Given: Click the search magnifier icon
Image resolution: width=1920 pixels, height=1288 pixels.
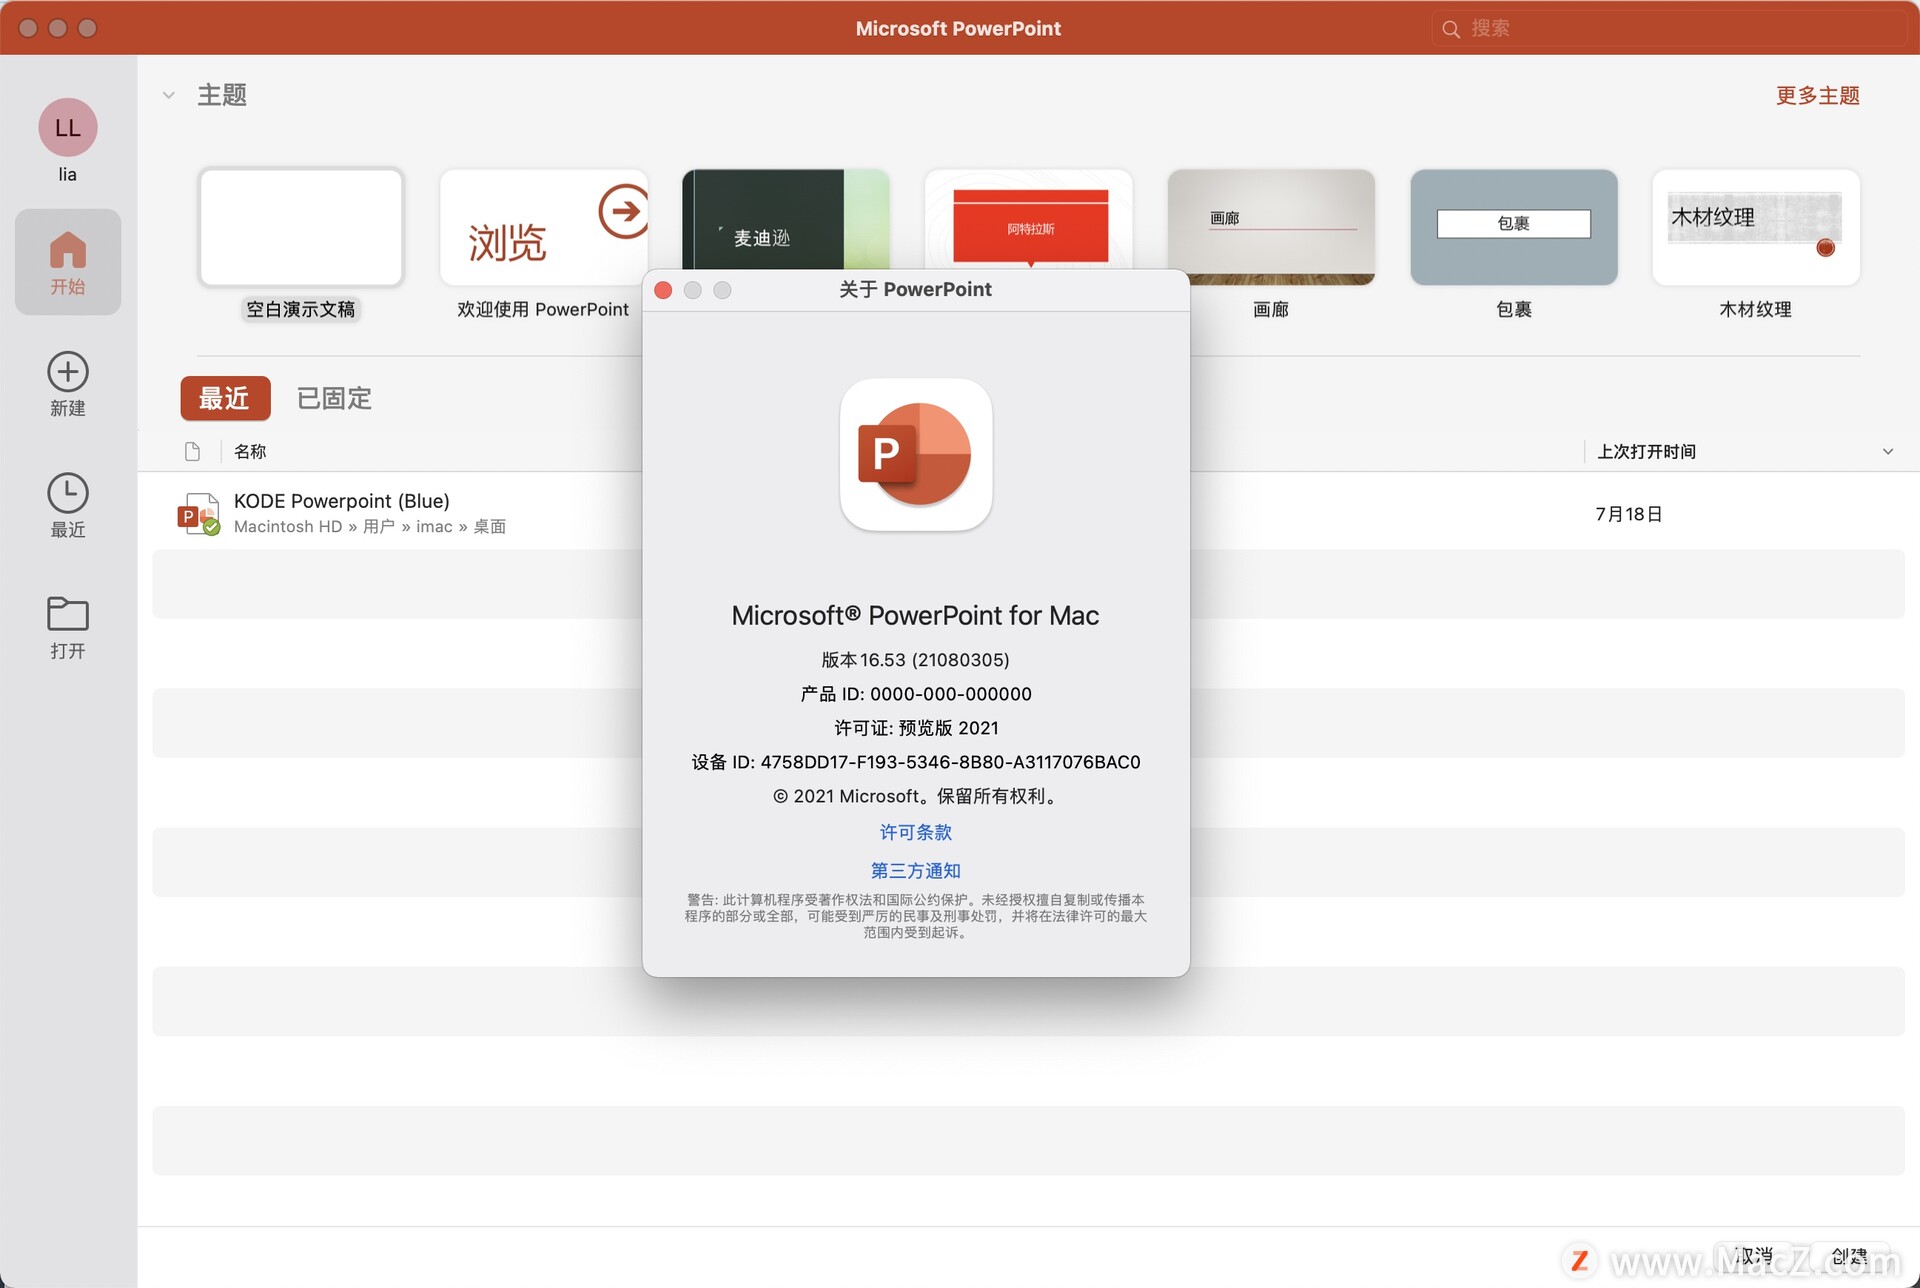Looking at the screenshot, I should [x=1451, y=29].
